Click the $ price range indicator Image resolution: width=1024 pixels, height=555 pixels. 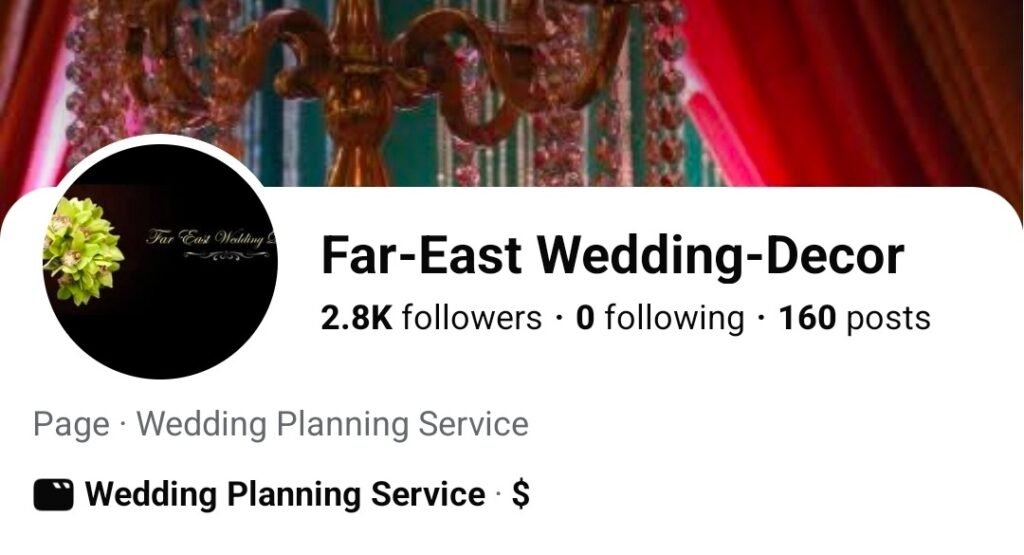520,494
